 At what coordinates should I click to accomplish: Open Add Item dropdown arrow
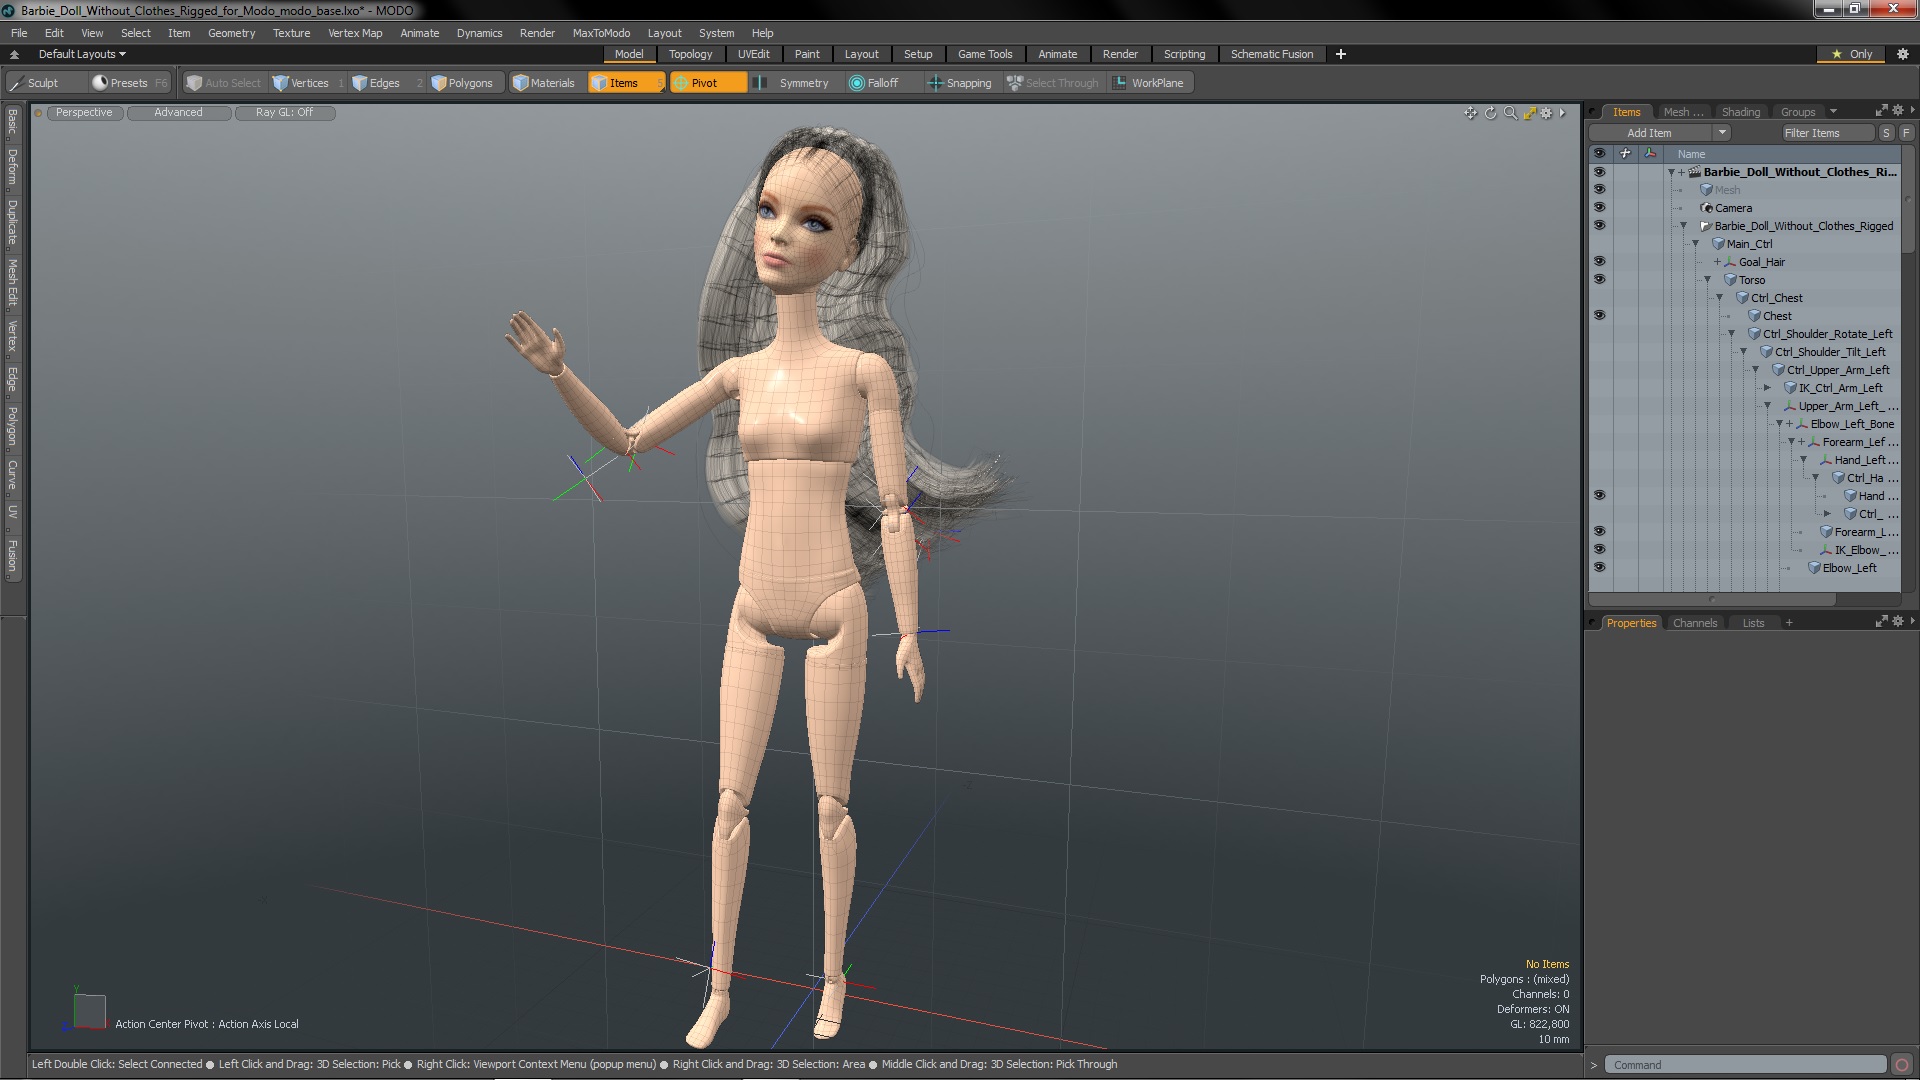[x=1721, y=133]
